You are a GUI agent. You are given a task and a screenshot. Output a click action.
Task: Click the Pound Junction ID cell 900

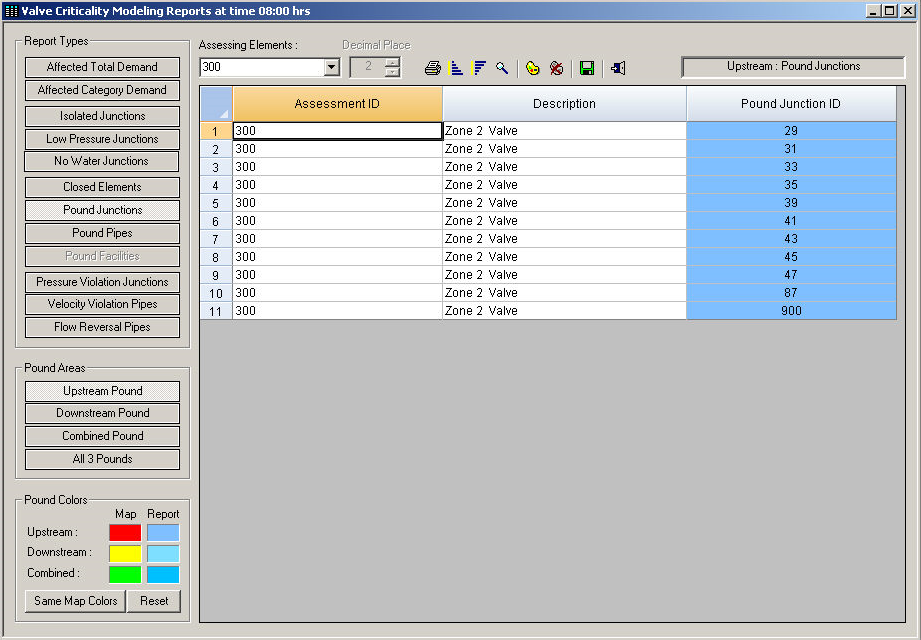click(791, 311)
